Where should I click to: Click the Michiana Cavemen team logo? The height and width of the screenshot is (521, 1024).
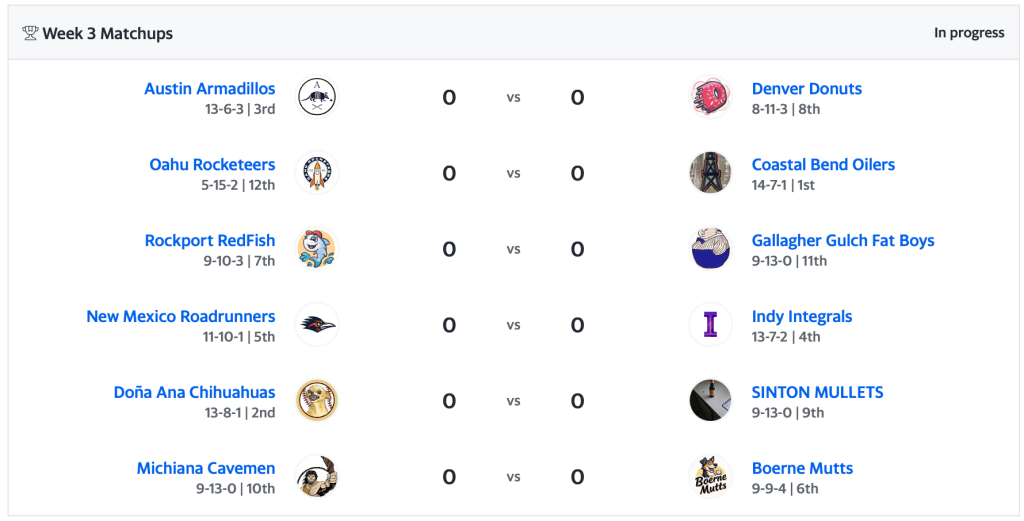317,477
